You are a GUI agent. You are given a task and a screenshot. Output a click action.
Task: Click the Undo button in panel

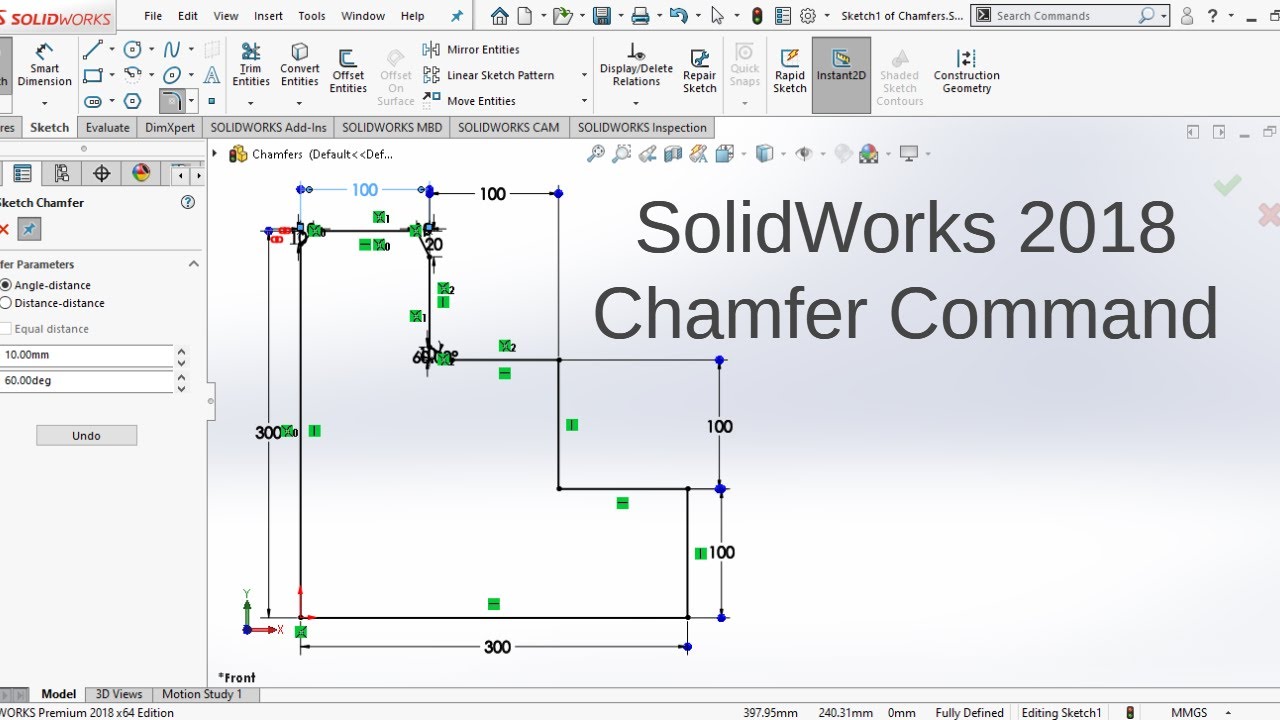coord(86,435)
